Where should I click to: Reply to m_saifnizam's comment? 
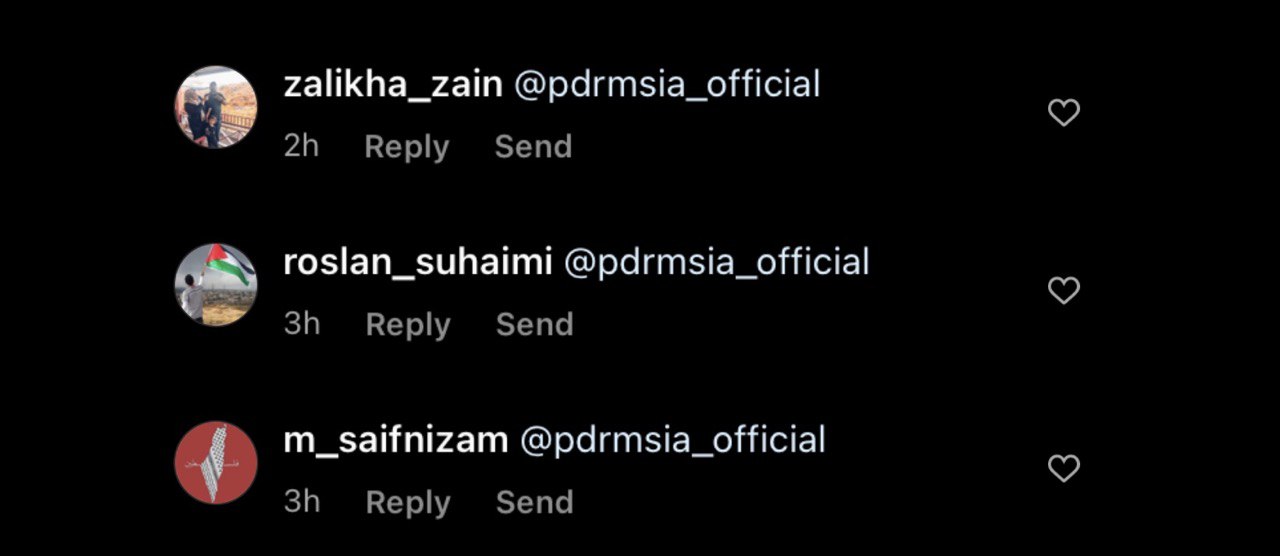408,504
